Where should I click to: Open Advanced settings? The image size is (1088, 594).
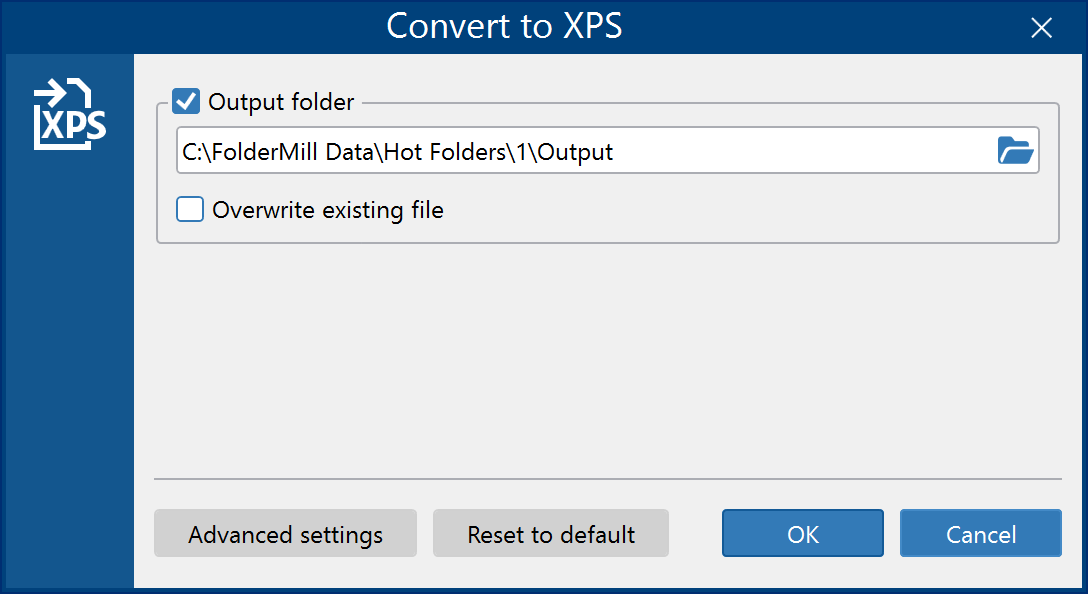[285, 534]
